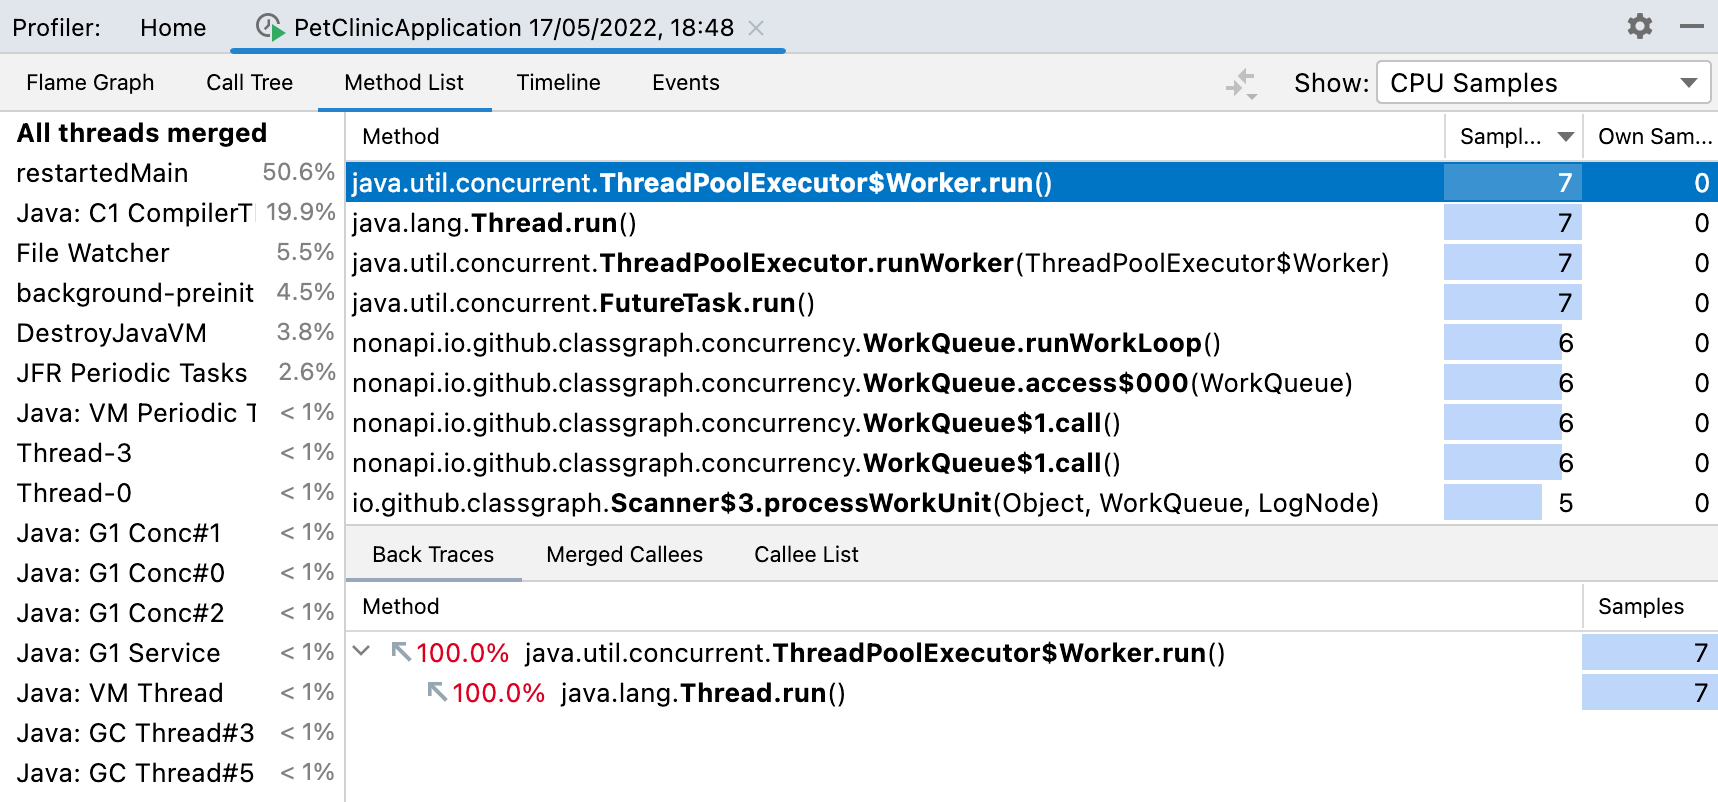1718x802 pixels.
Task: Select the restartedMain thread
Action: point(172,173)
